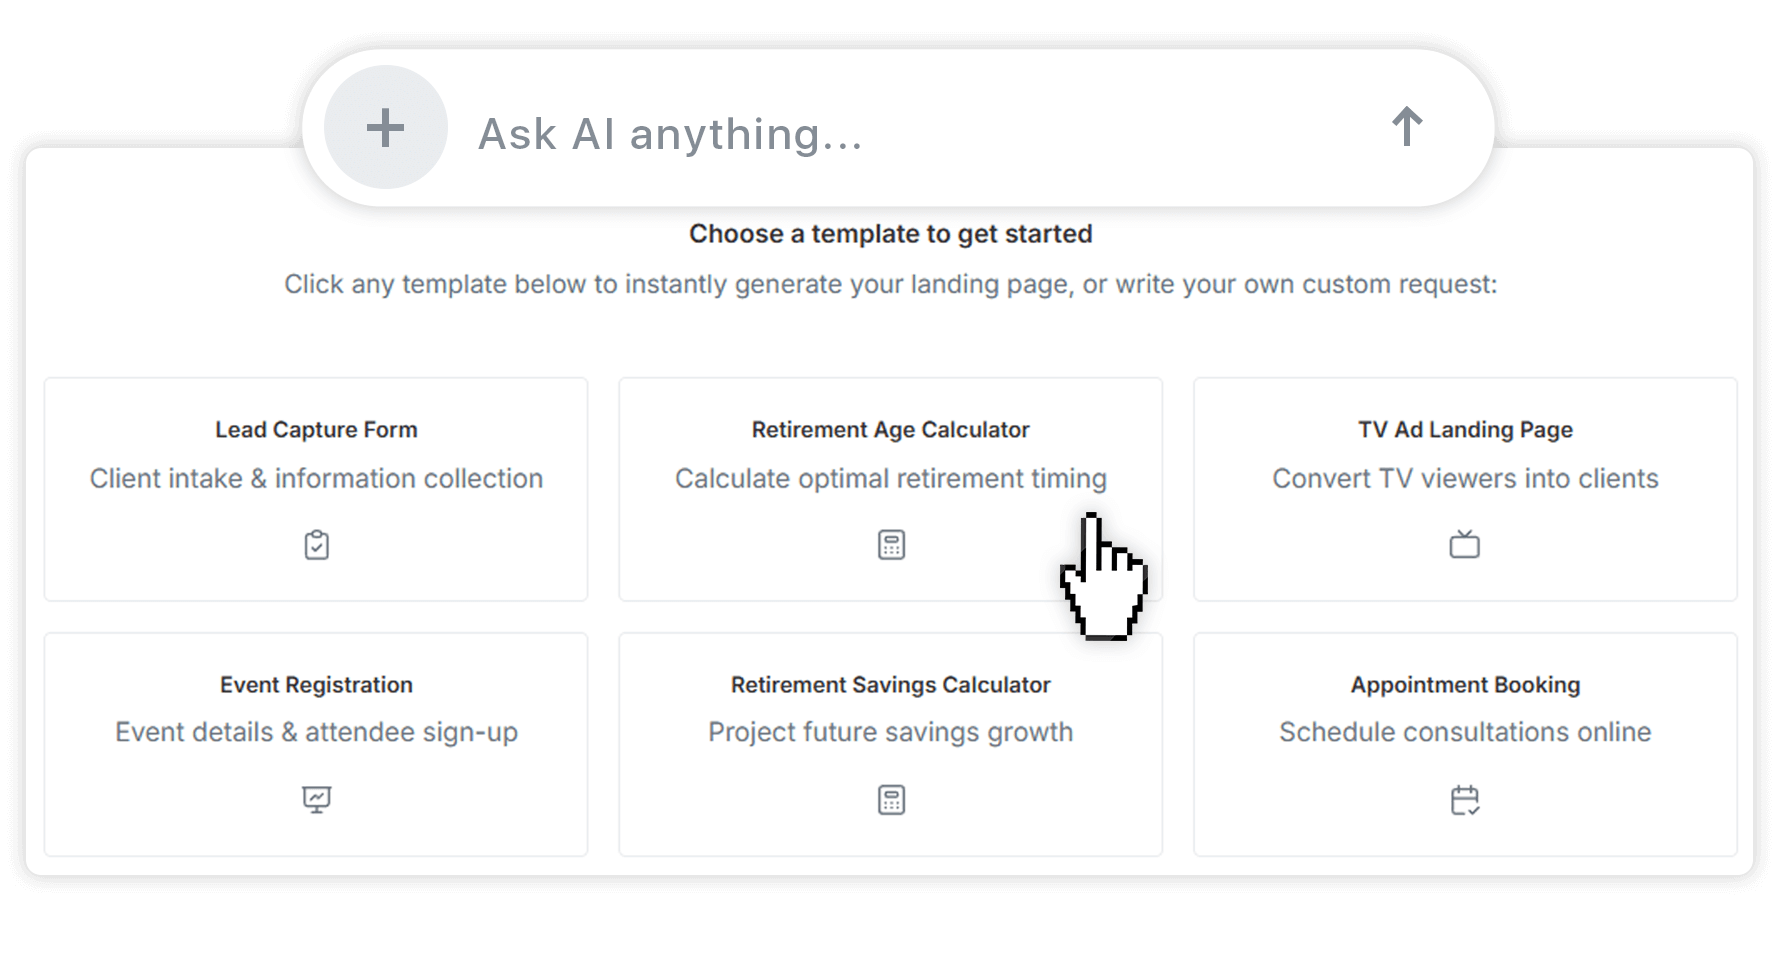Viewport: 1781px width, 958px height.
Task: Click 'Event details & attendee sign-up' text
Action: (x=316, y=732)
